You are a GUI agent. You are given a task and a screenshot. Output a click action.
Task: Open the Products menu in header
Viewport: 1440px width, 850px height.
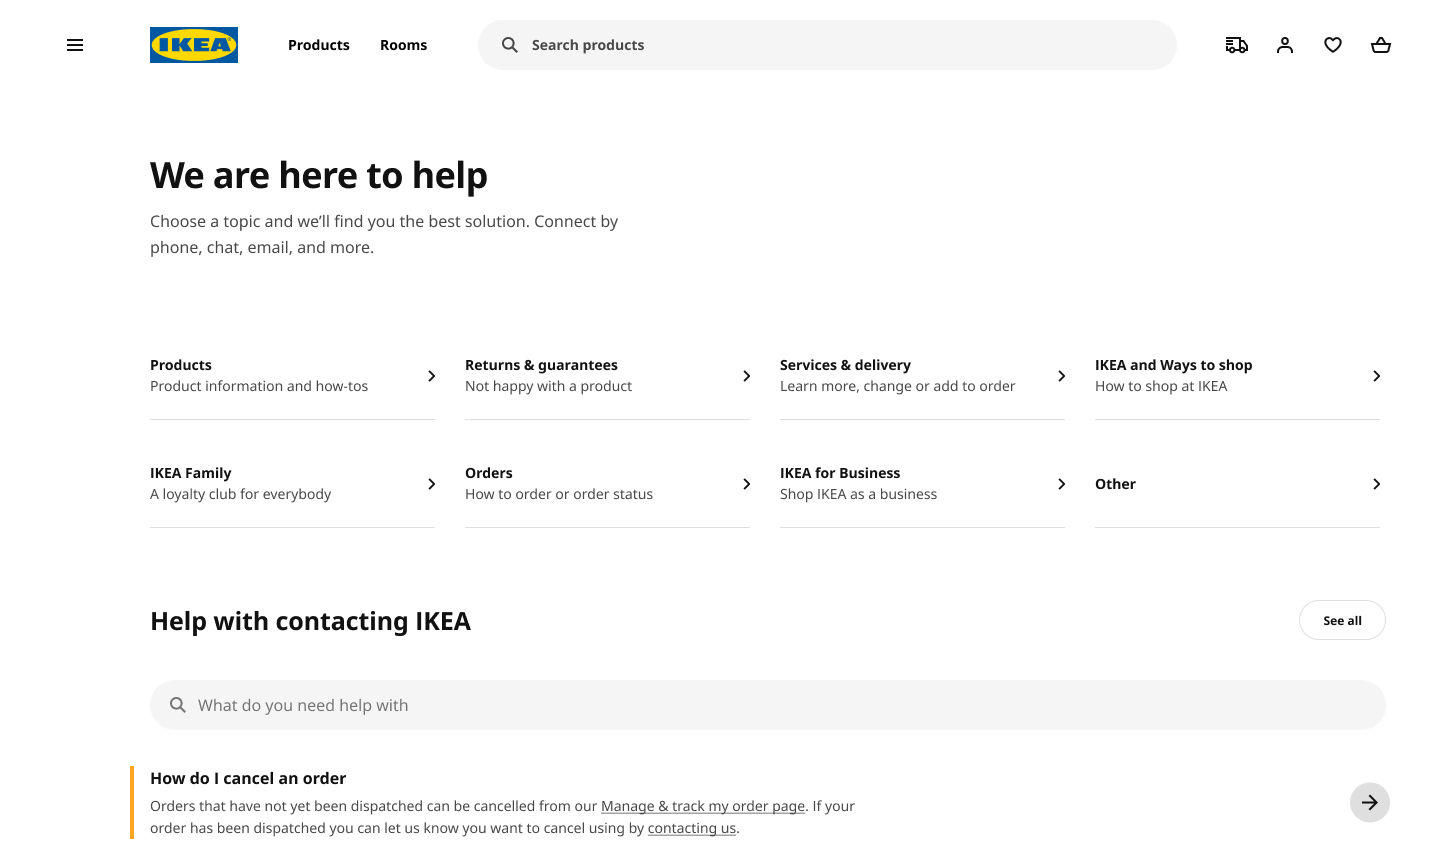tap(319, 45)
